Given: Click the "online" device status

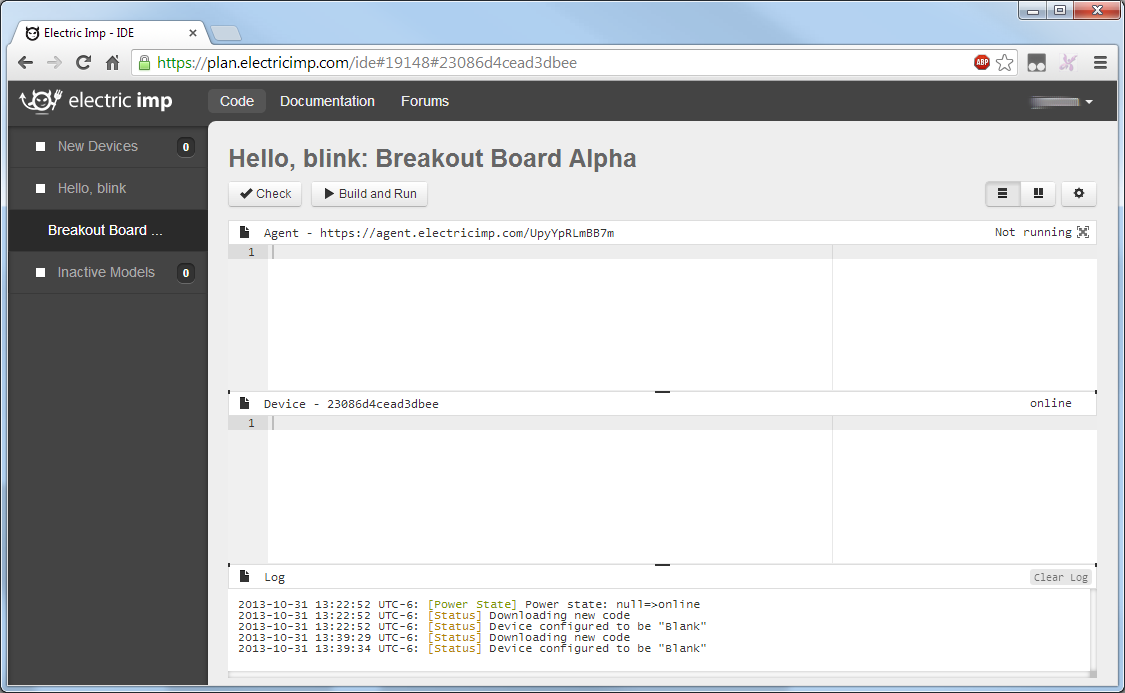Looking at the screenshot, I should [1050, 403].
